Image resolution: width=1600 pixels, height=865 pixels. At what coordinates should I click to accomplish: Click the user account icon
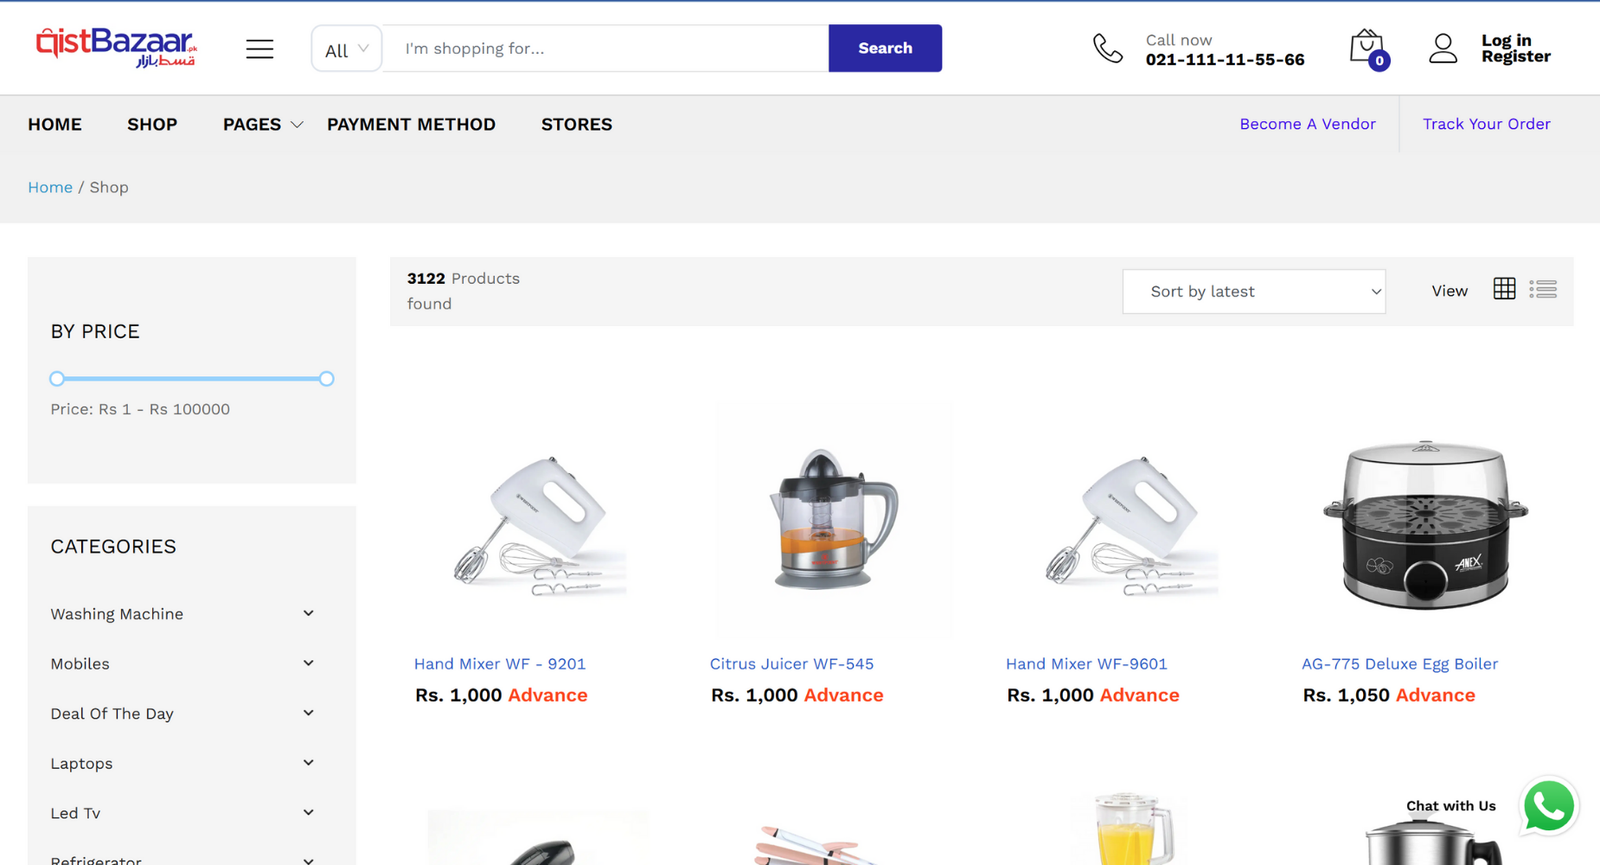[1443, 48]
